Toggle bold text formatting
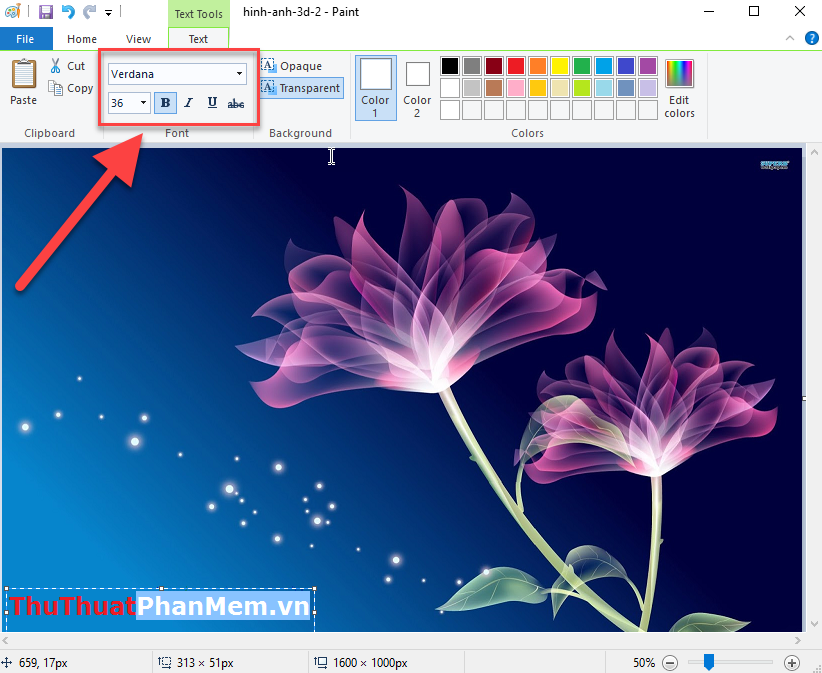This screenshot has width=822, height=673. [x=164, y=102]
